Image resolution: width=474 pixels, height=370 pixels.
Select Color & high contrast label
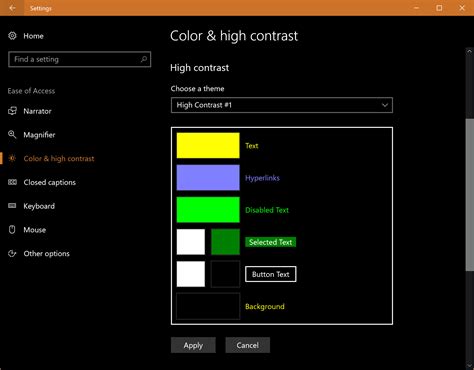59,159
